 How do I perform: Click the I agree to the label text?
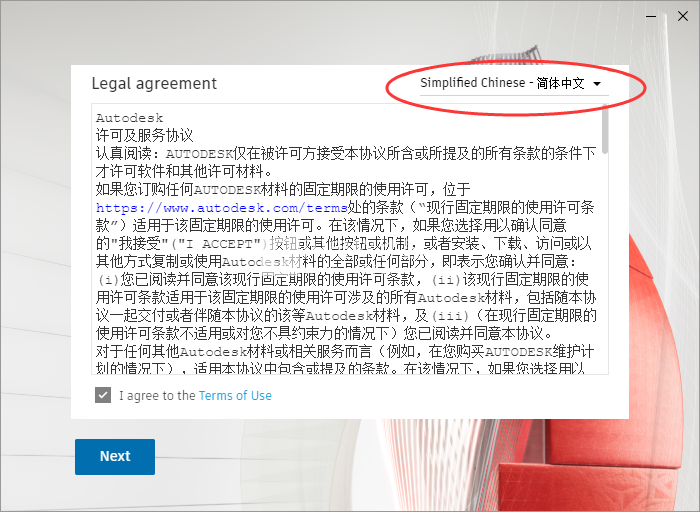[157, 395]
